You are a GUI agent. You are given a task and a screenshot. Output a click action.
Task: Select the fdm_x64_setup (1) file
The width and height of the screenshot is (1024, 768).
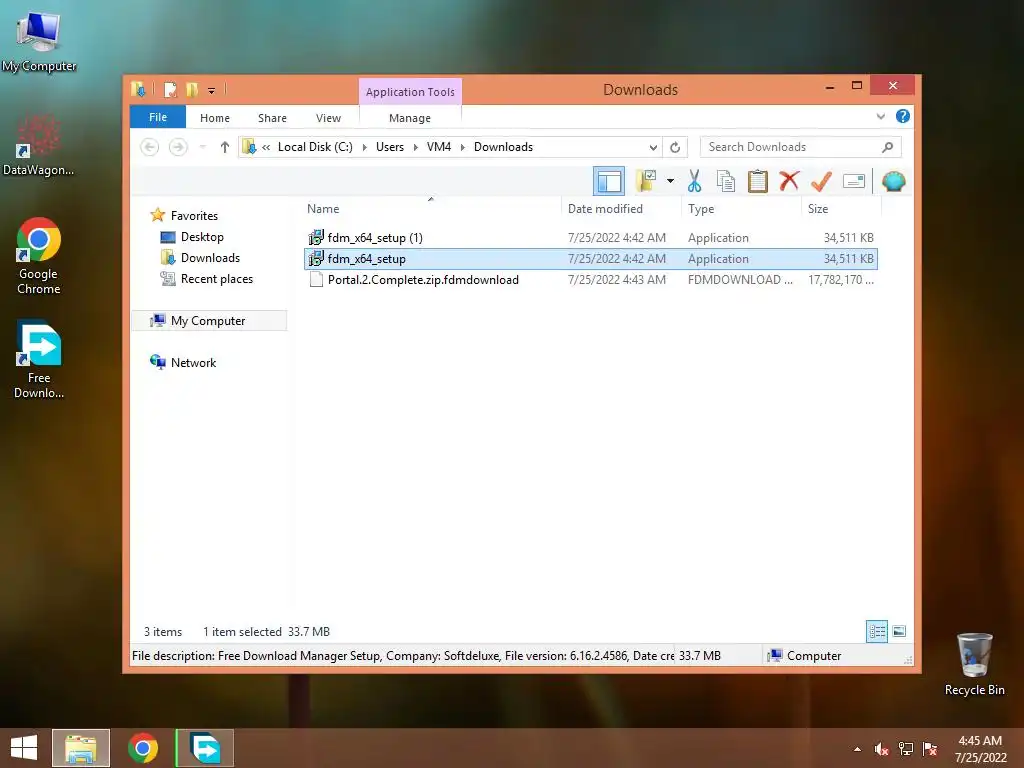(x=590, y=238)
